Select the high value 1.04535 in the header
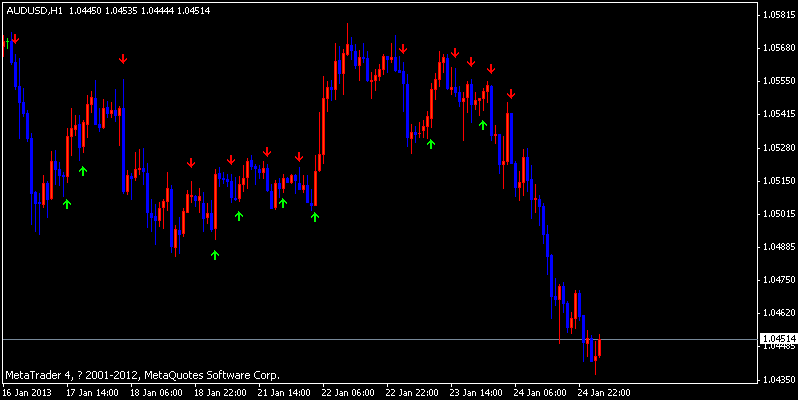 click(121, 10)
